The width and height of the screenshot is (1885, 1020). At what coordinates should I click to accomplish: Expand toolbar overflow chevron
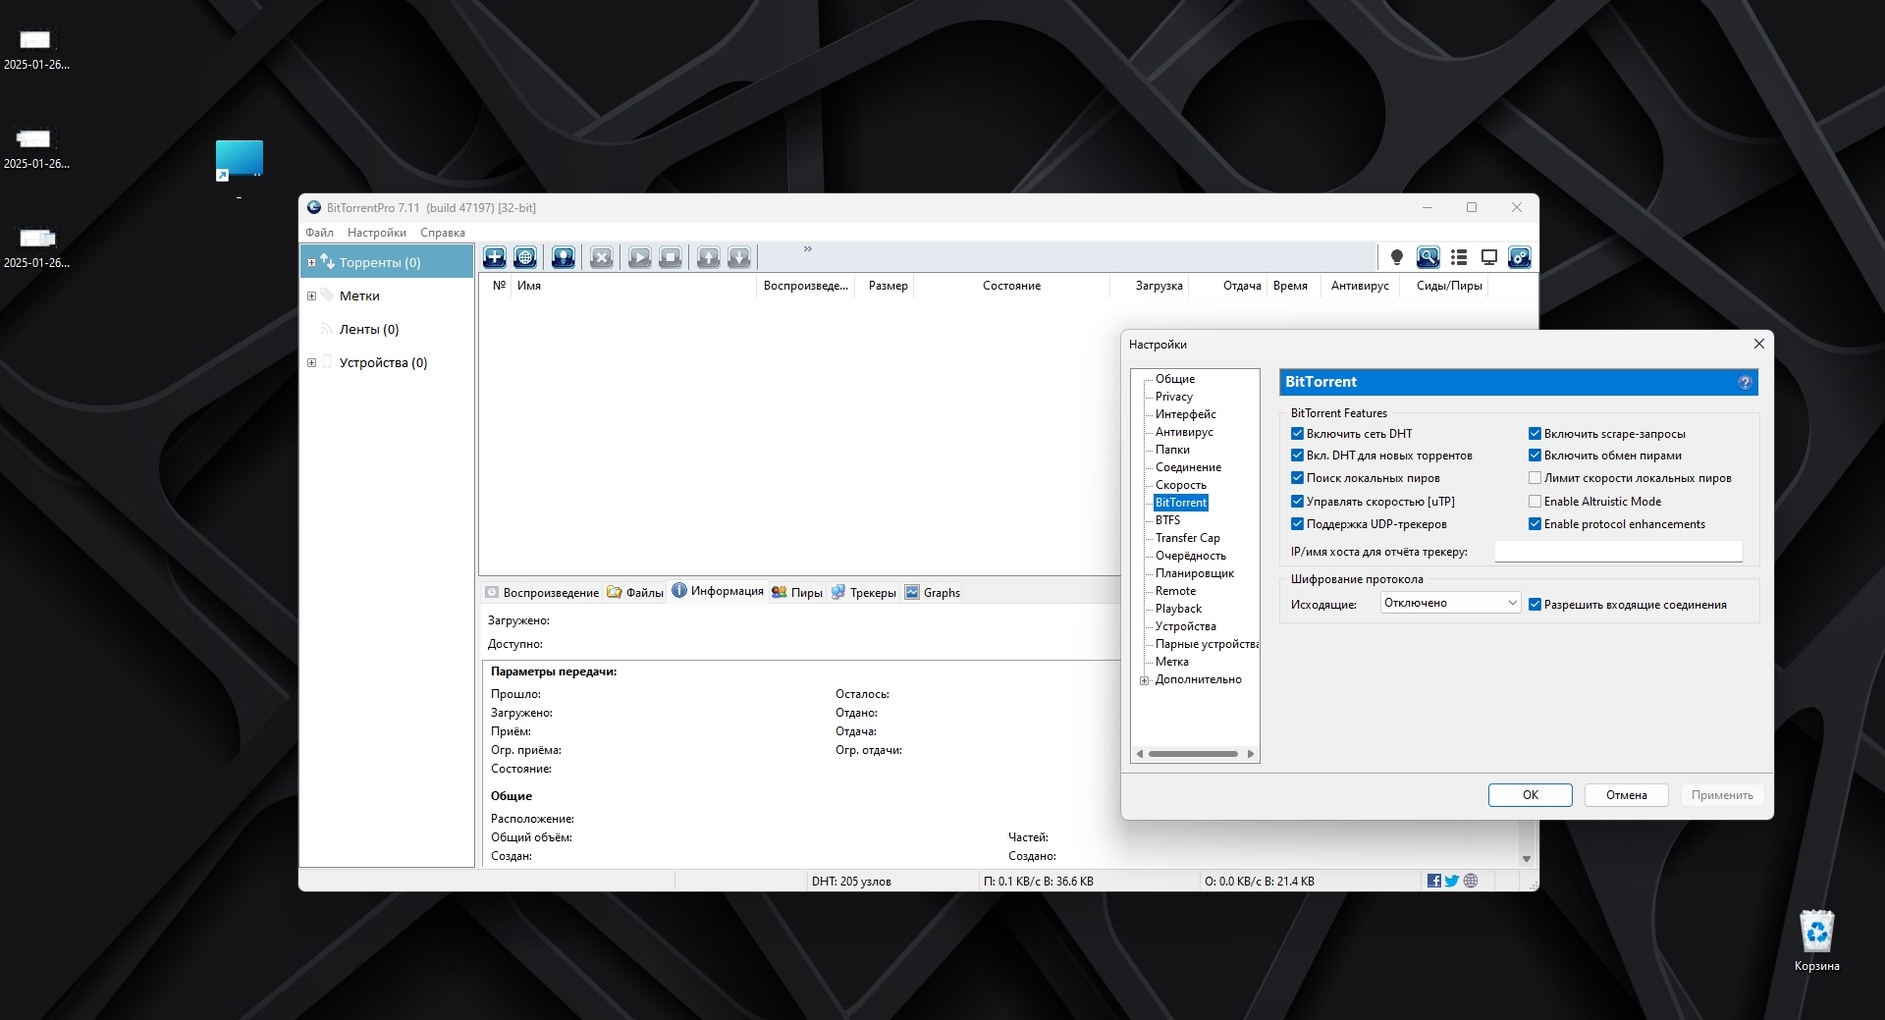(x=808, y=249)
